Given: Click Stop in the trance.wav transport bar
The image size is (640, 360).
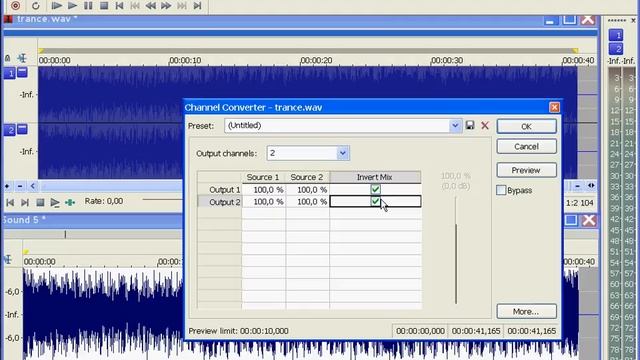Looking at the screenshot, I should click(x=40, y=202).
